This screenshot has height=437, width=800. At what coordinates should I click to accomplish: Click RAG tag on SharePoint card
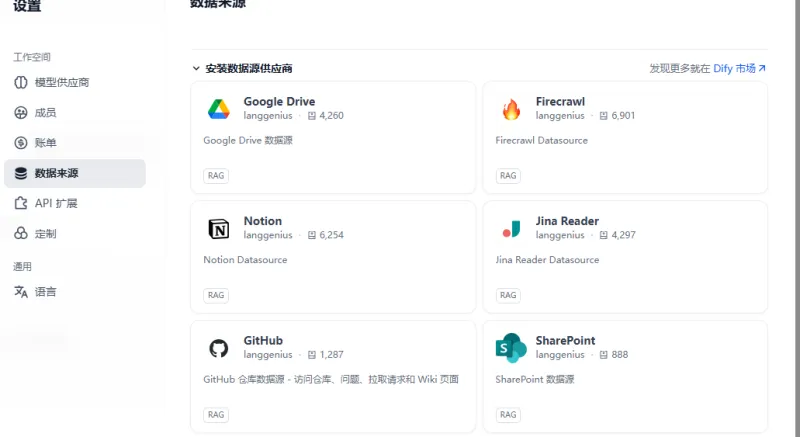(x=508, y=415)
